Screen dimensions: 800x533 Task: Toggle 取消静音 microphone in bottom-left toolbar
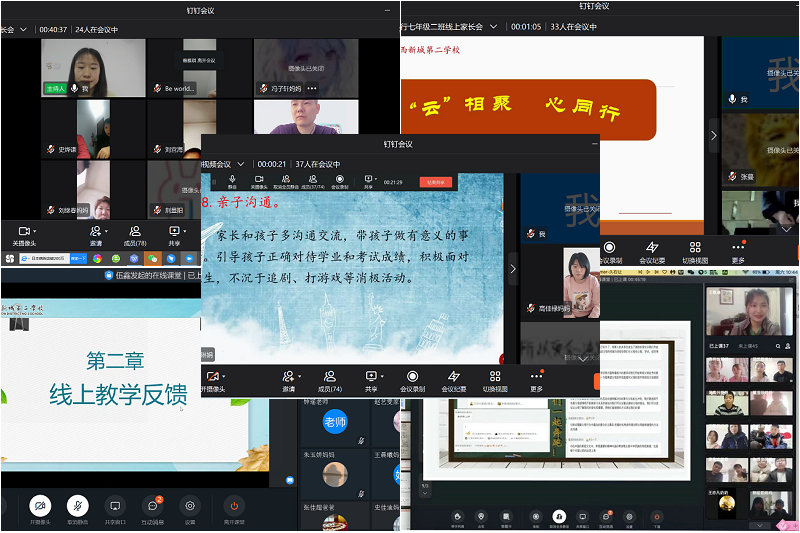(77, 506)
